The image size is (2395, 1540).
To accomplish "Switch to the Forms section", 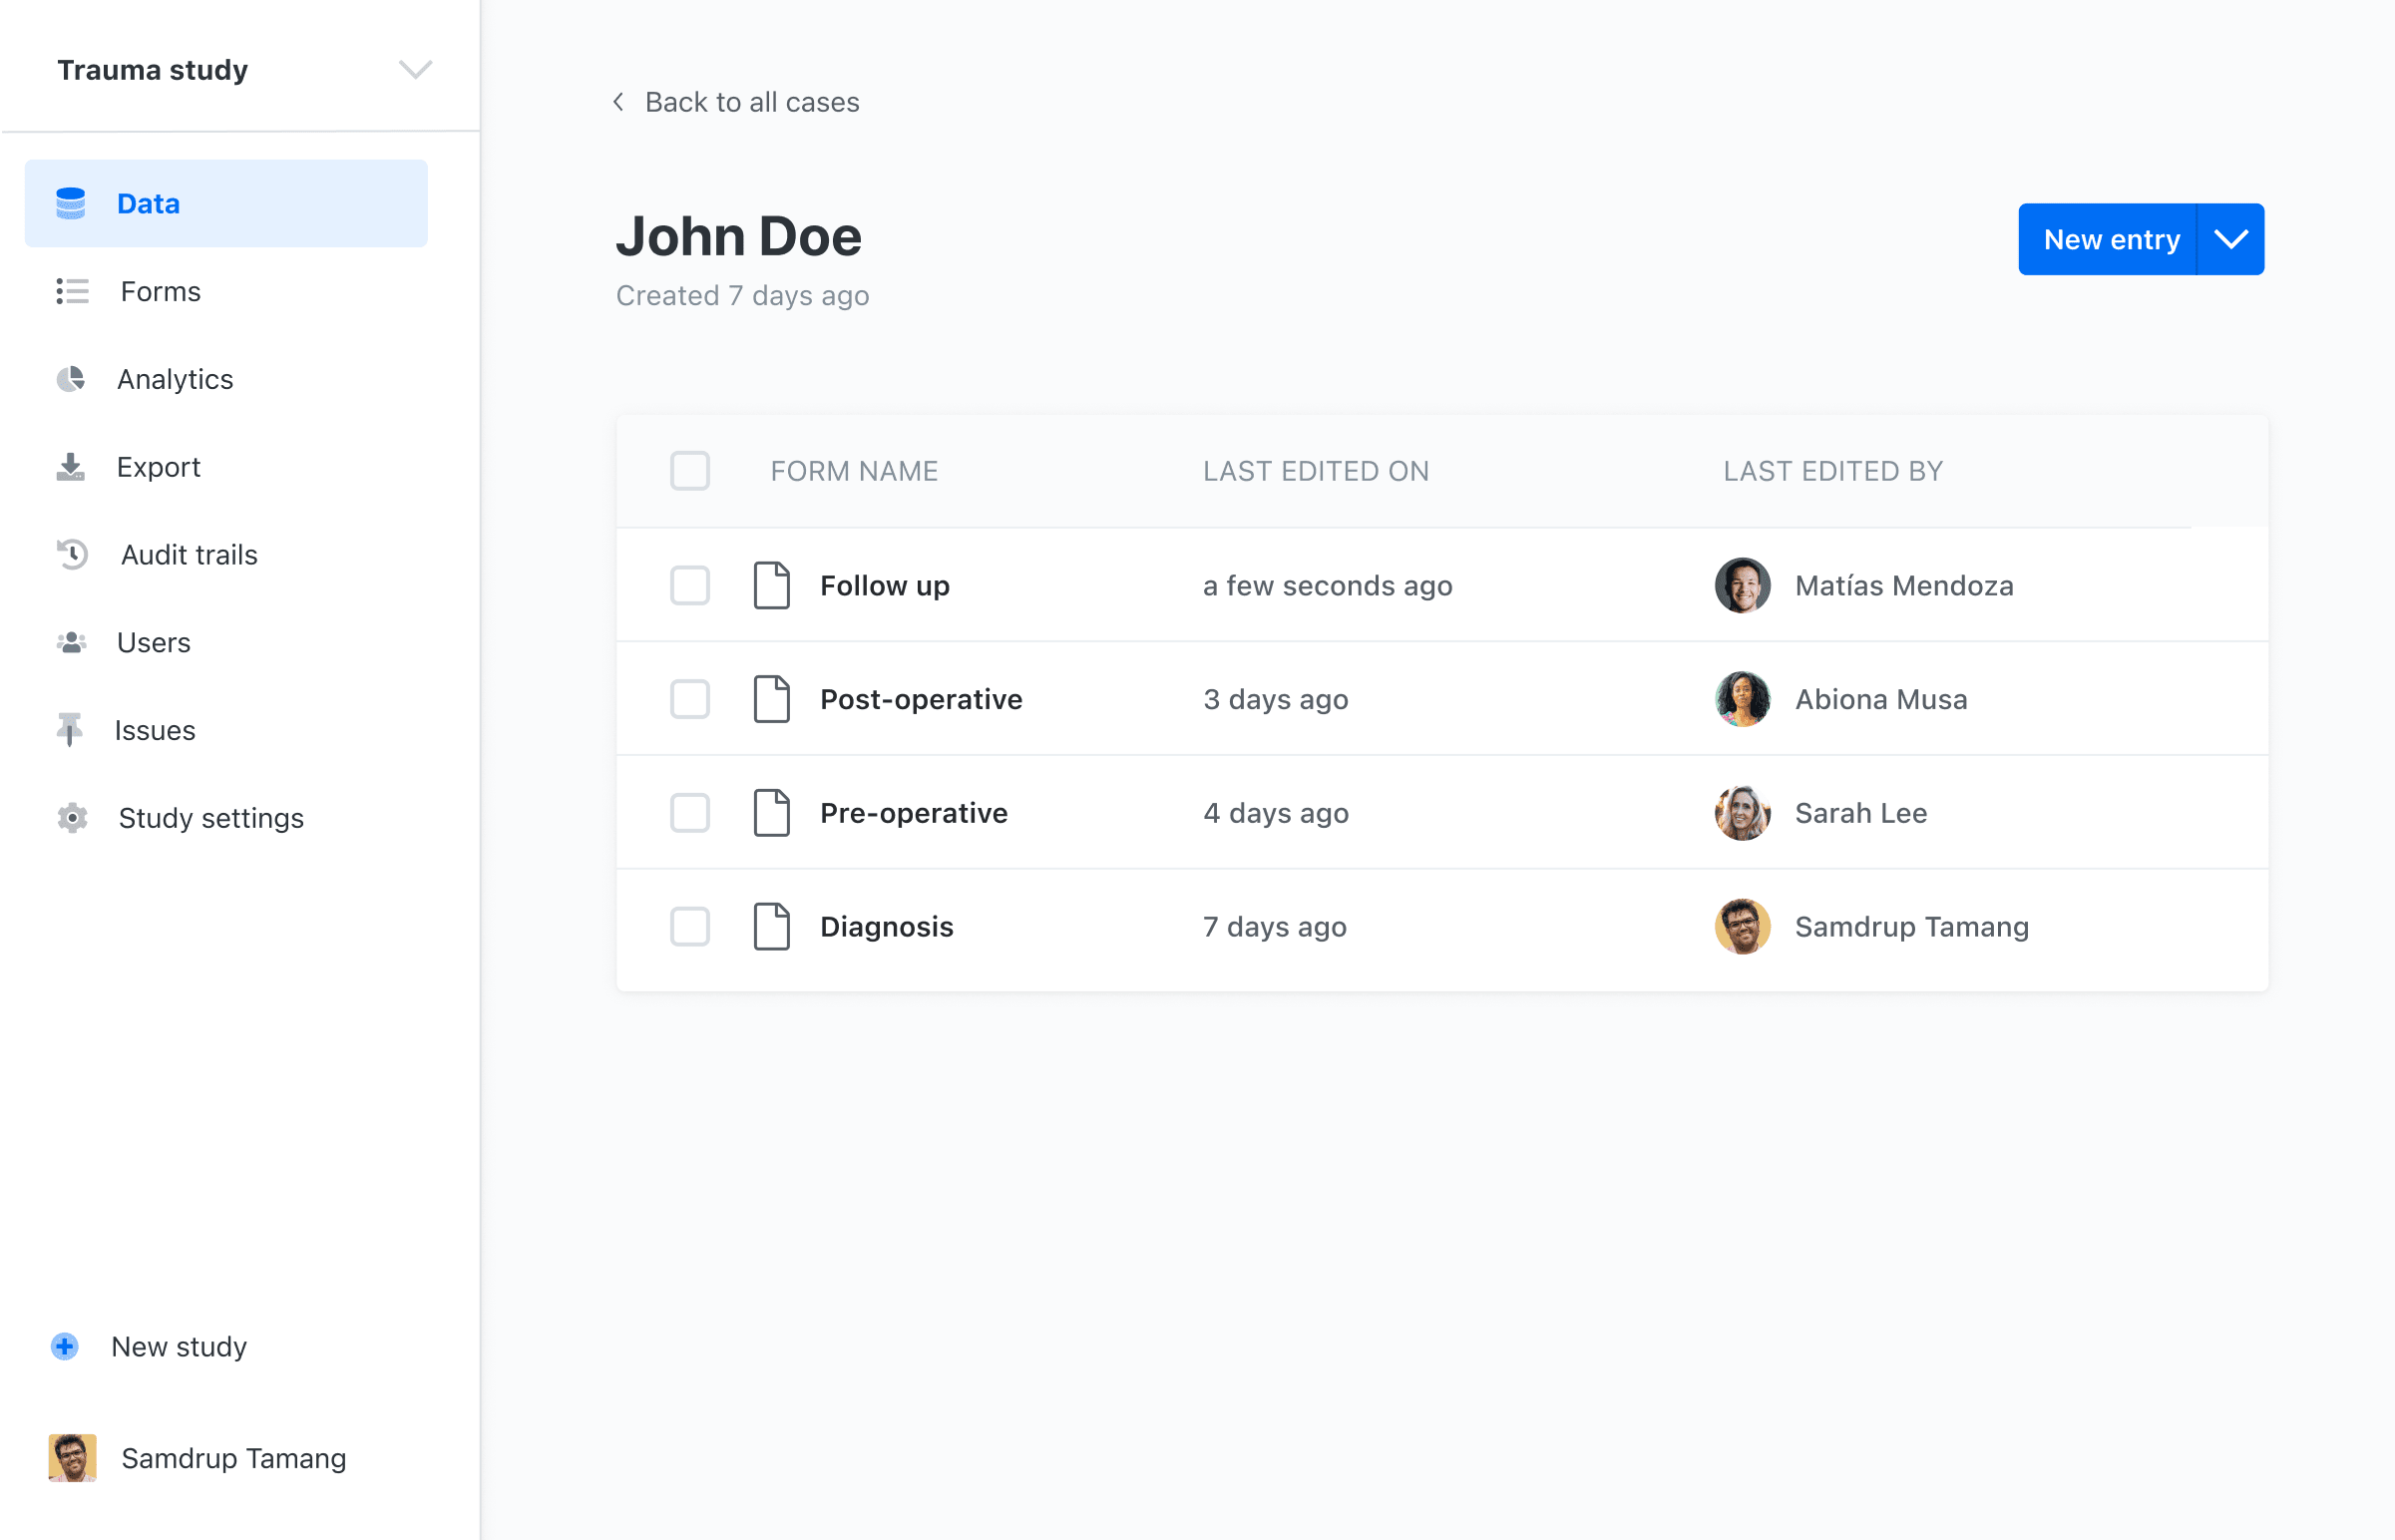I will point(160,291).
